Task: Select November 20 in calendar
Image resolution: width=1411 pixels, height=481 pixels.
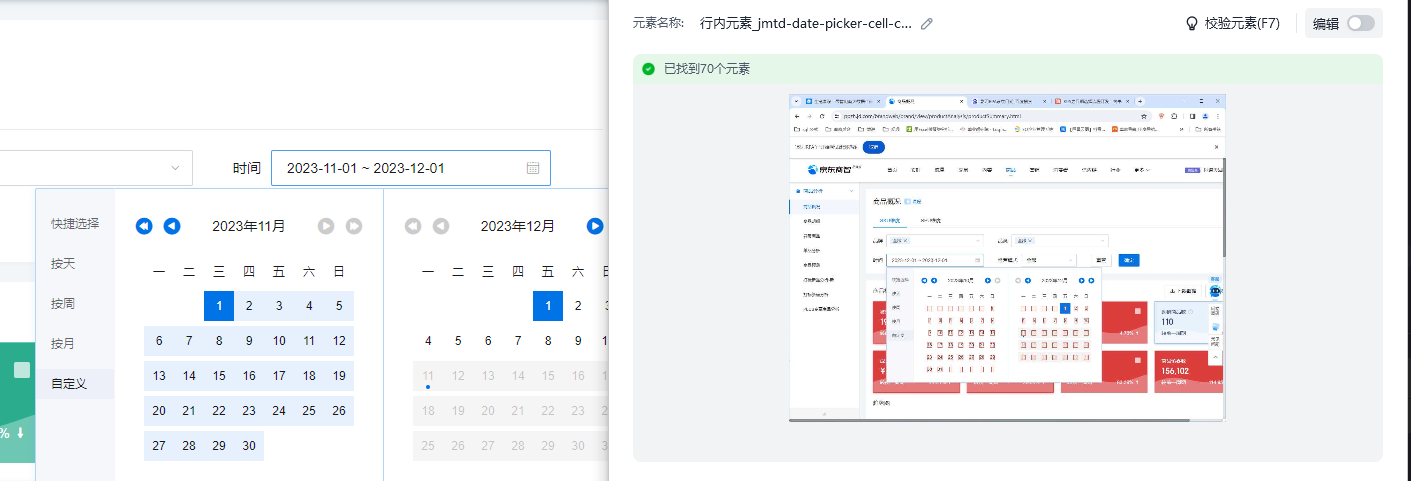Action: [159, 411]
